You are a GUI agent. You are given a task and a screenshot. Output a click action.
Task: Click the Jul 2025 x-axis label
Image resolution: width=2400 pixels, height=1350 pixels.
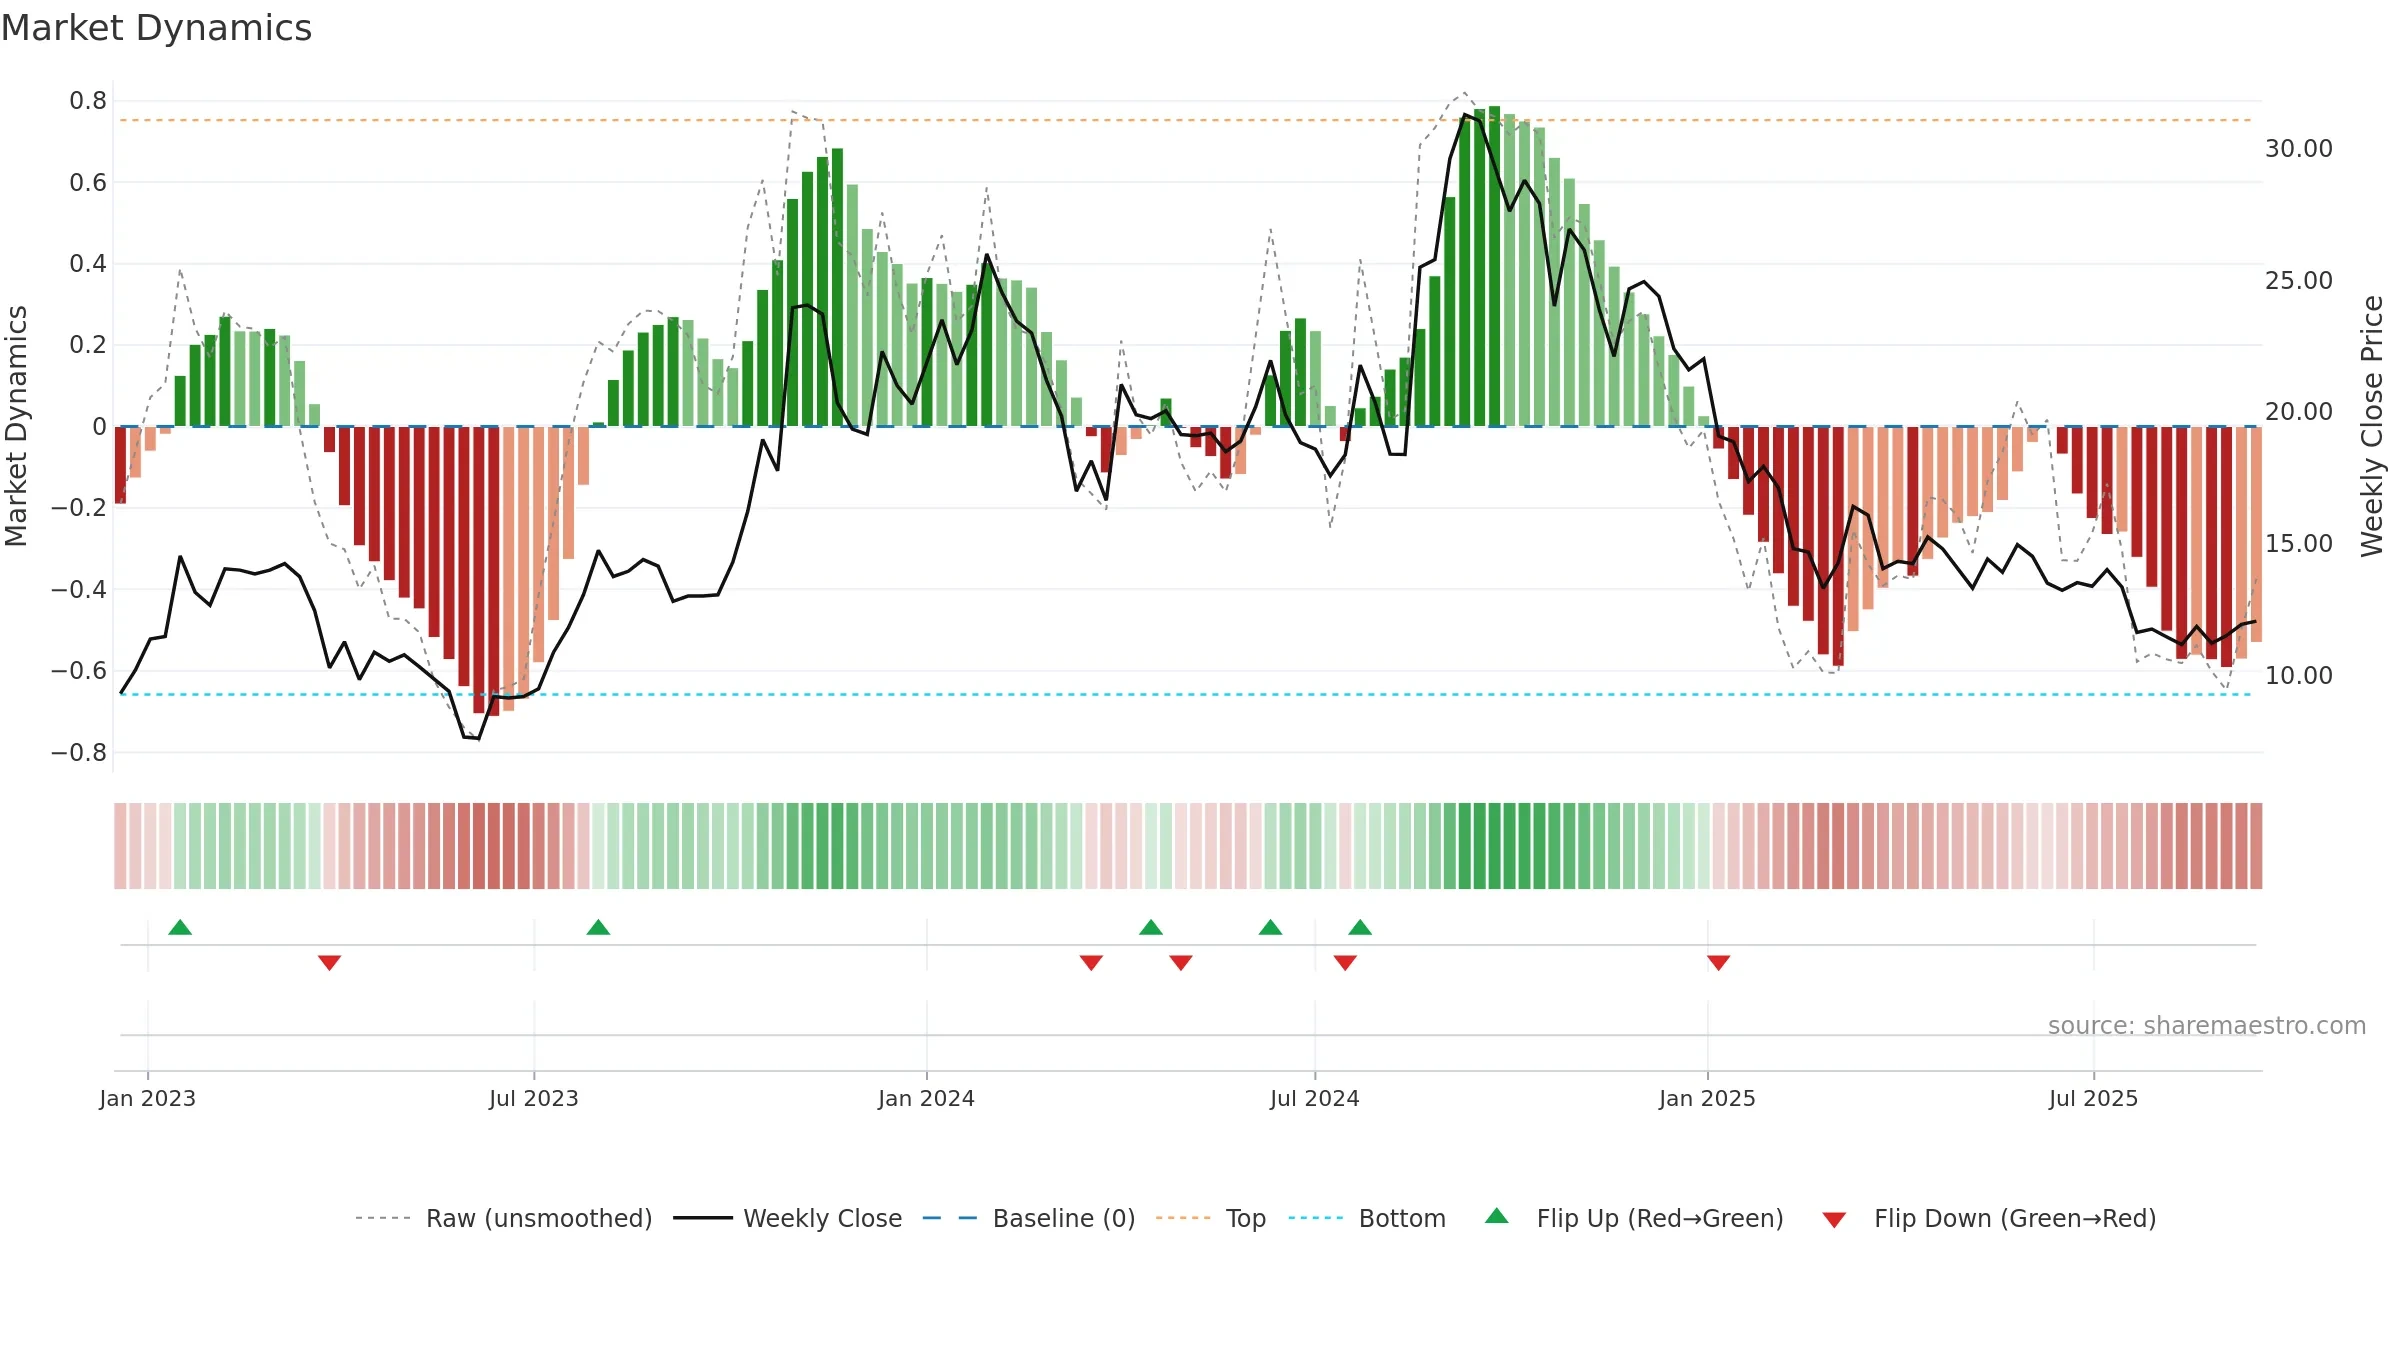coord(2094,1098)
